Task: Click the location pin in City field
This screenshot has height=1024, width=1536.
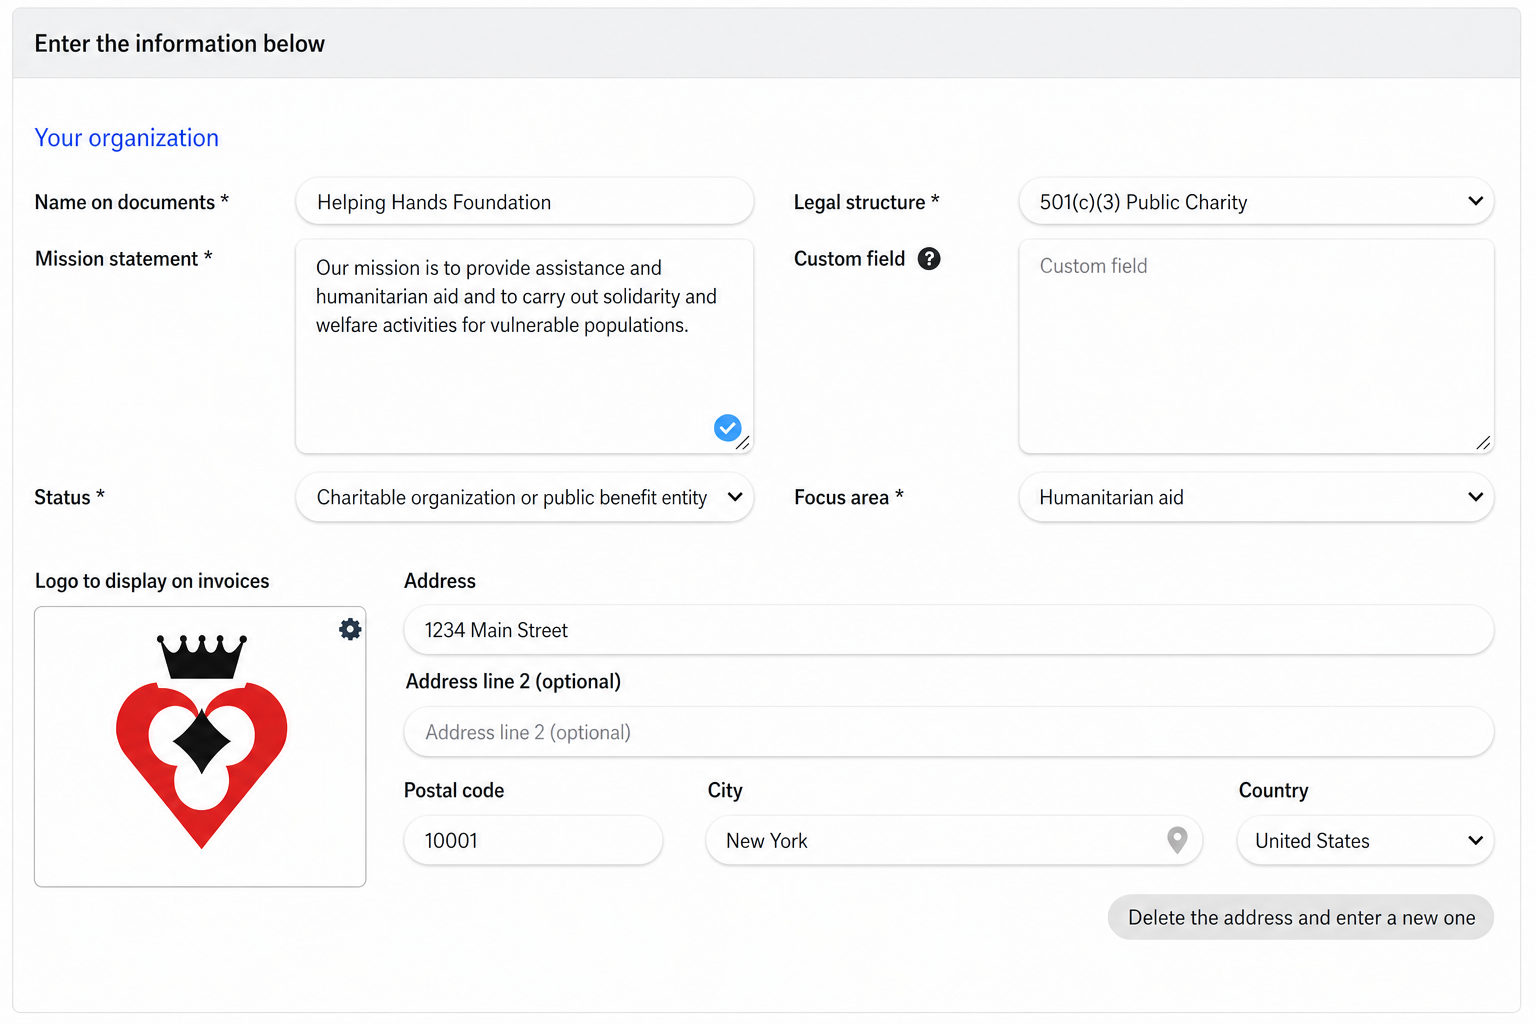Action: click(1177, 840)
